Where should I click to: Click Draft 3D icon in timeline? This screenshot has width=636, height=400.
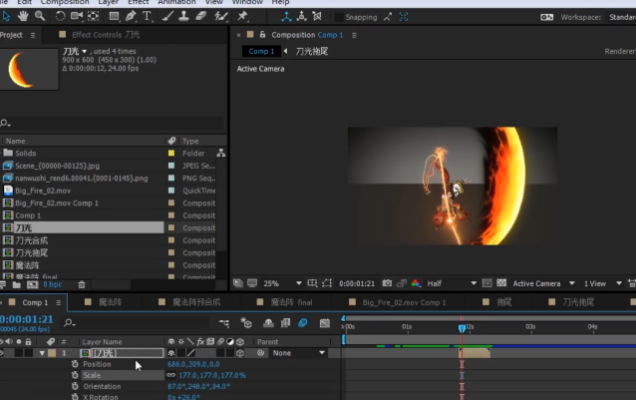point(246,323)
